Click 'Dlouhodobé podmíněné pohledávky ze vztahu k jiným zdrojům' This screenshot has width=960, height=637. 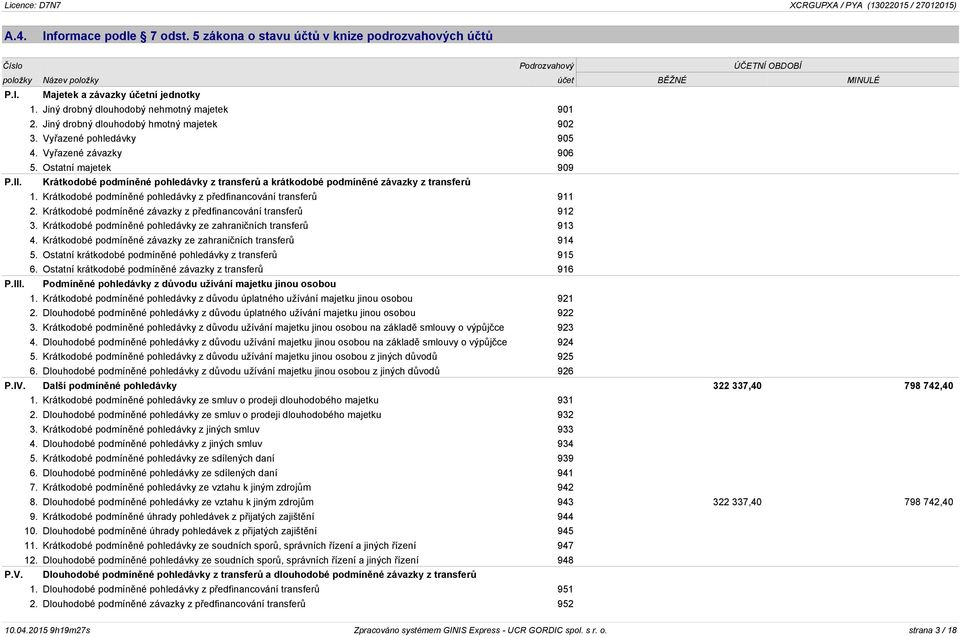tap(178, 502)
